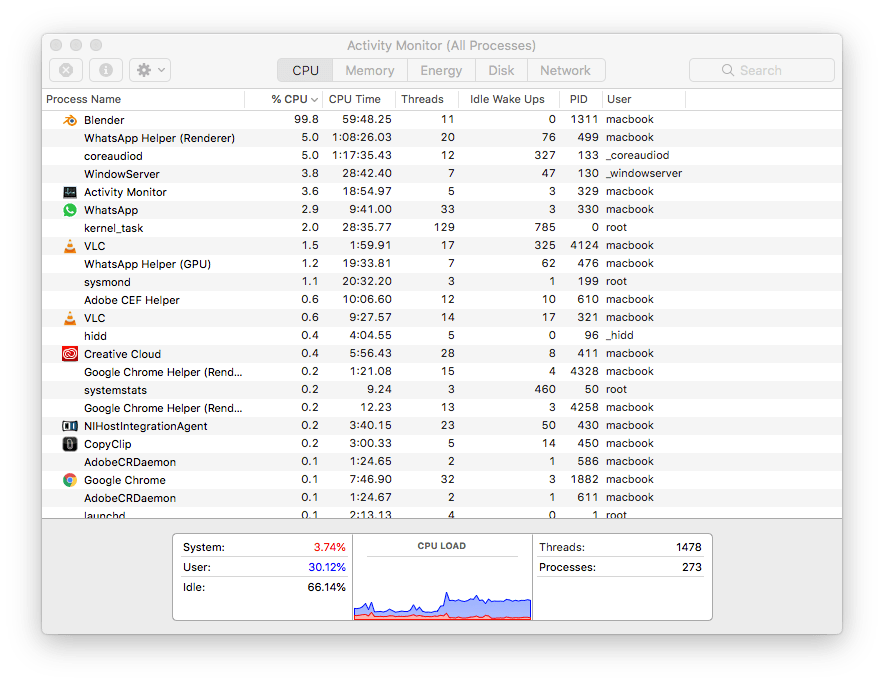
Task: Click the Blender app icon
Action: (x=70, y=120)
